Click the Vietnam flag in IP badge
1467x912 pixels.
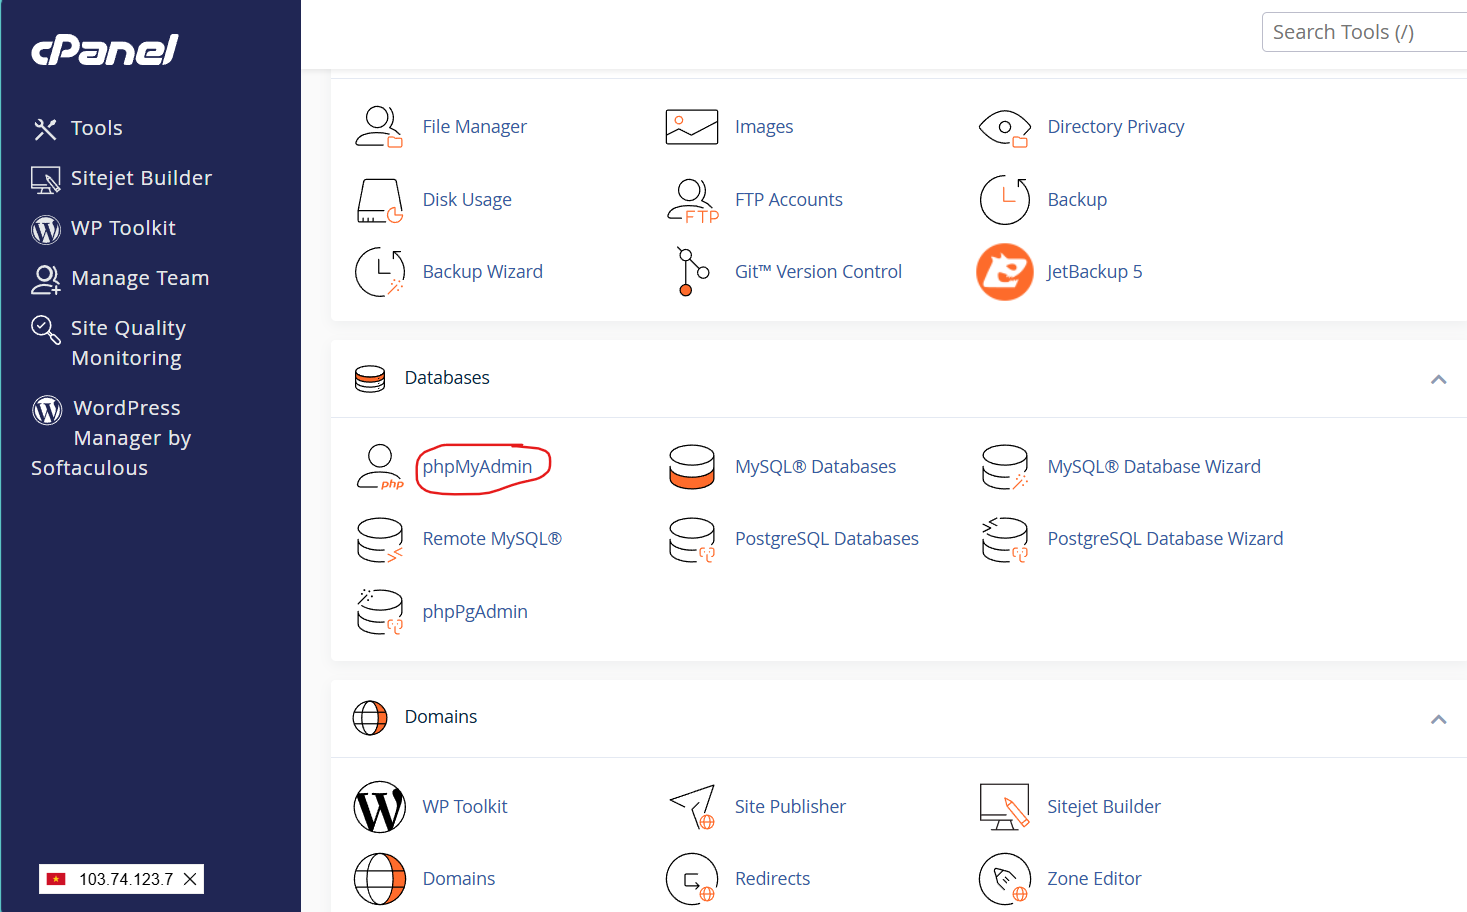(56, 879)
